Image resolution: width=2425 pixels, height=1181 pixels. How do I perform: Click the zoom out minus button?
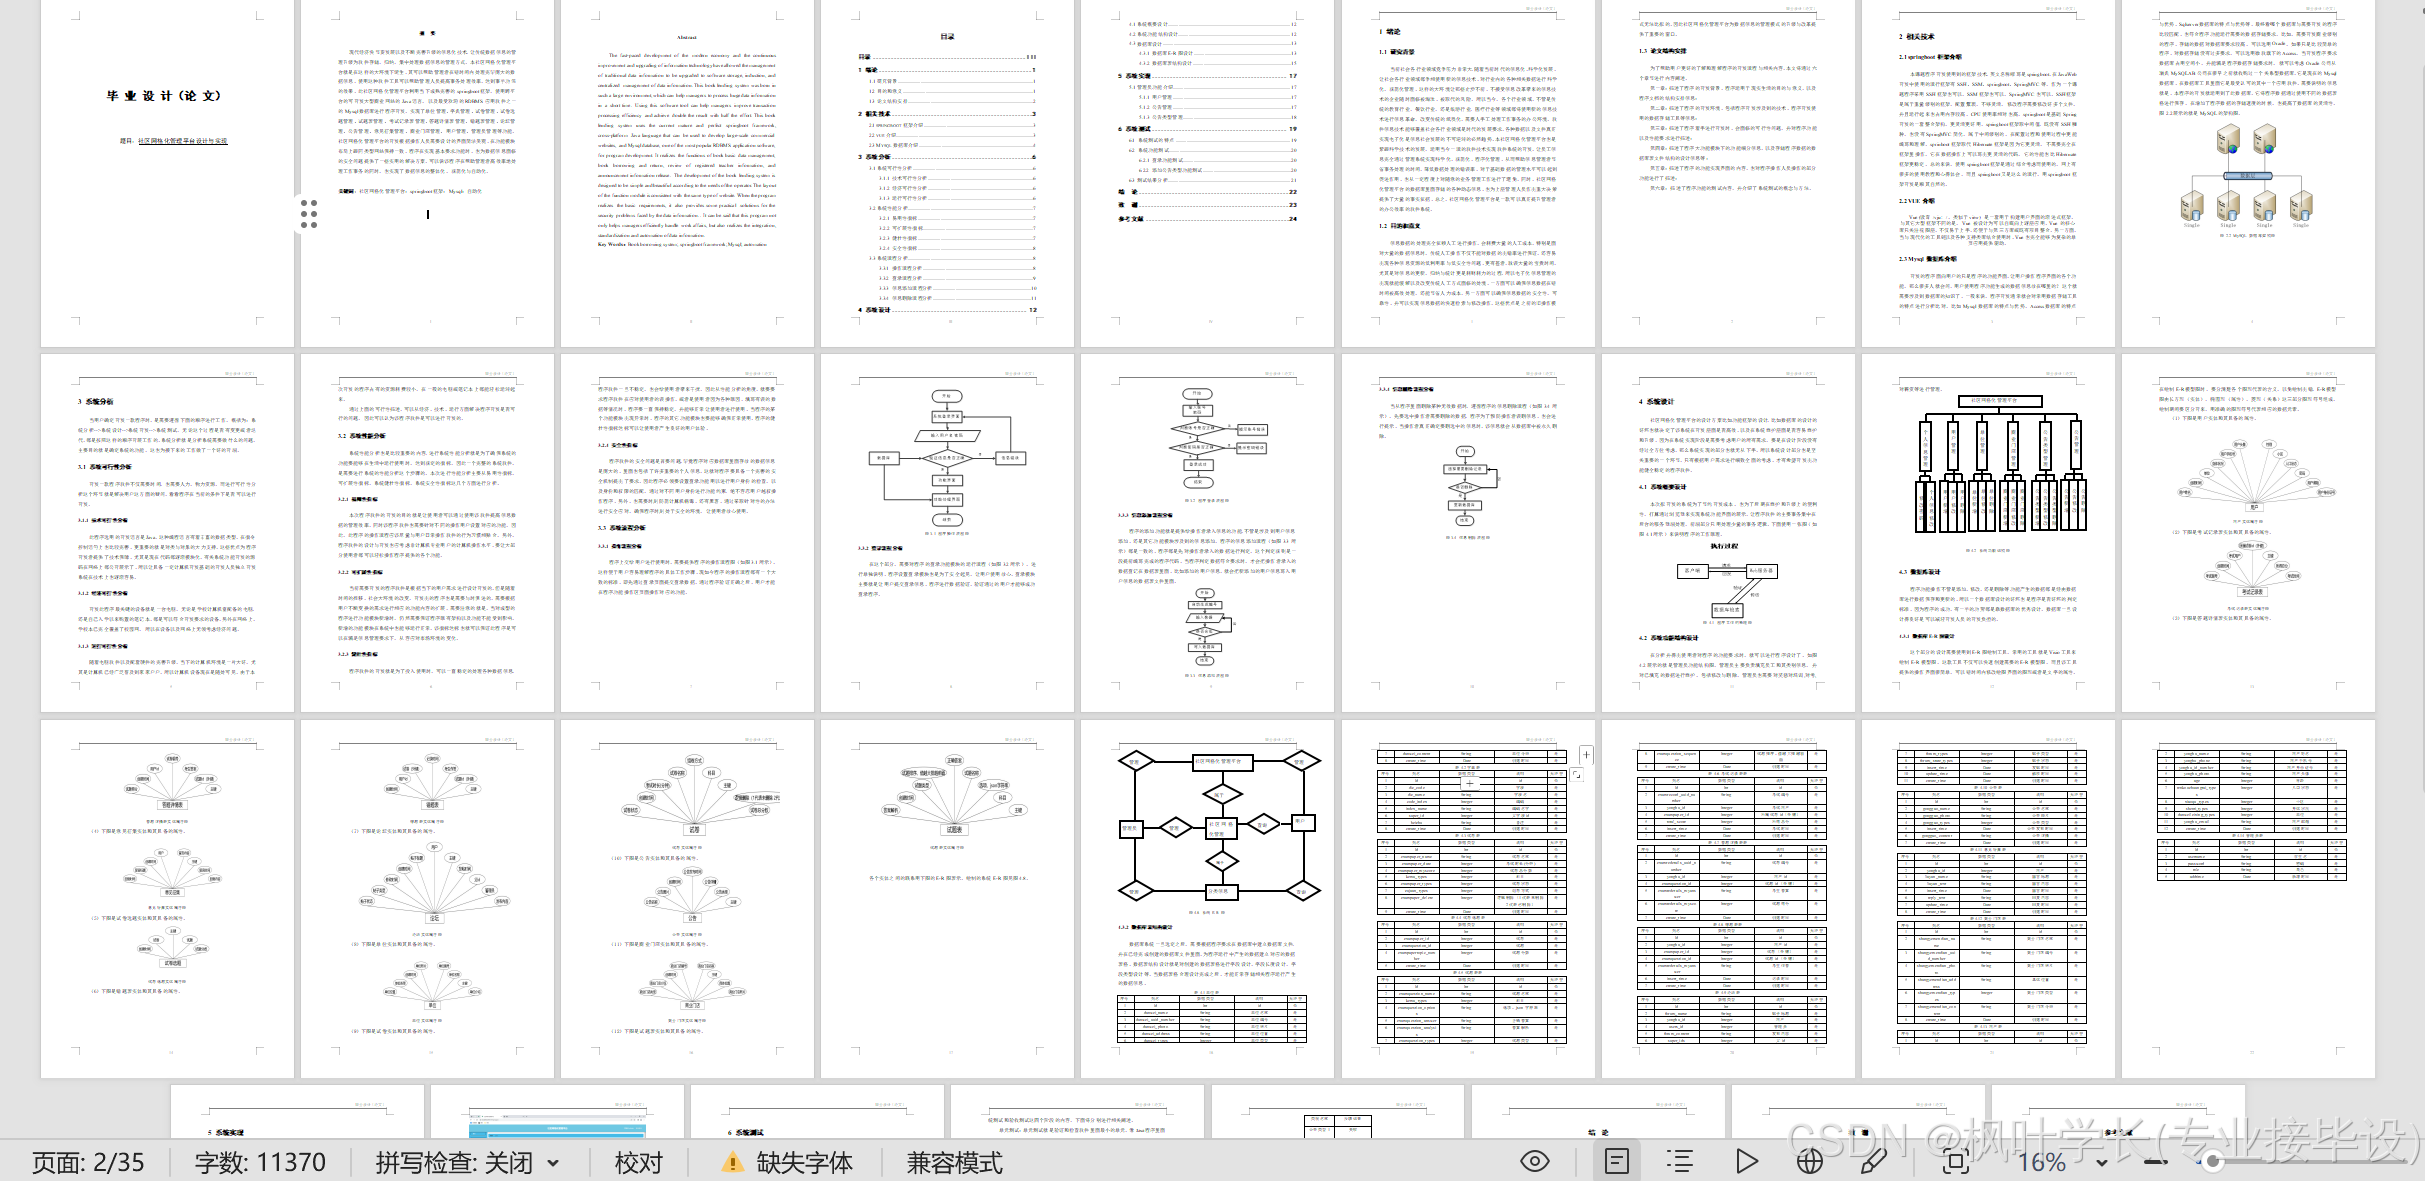point(2157,1162)
